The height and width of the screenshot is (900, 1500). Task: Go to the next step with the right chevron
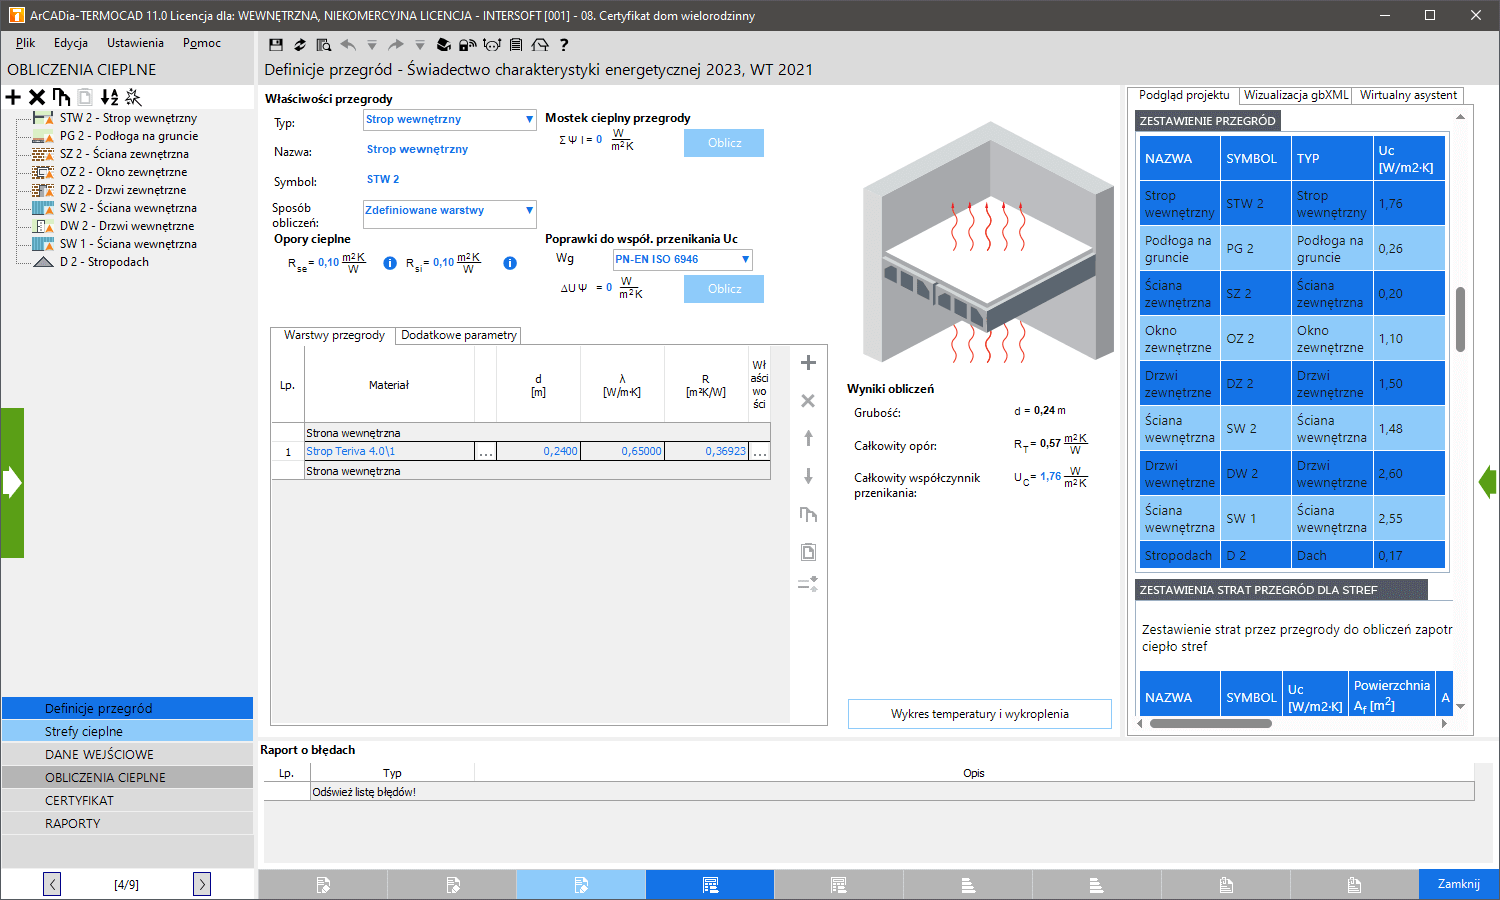[x=202, y=884]
